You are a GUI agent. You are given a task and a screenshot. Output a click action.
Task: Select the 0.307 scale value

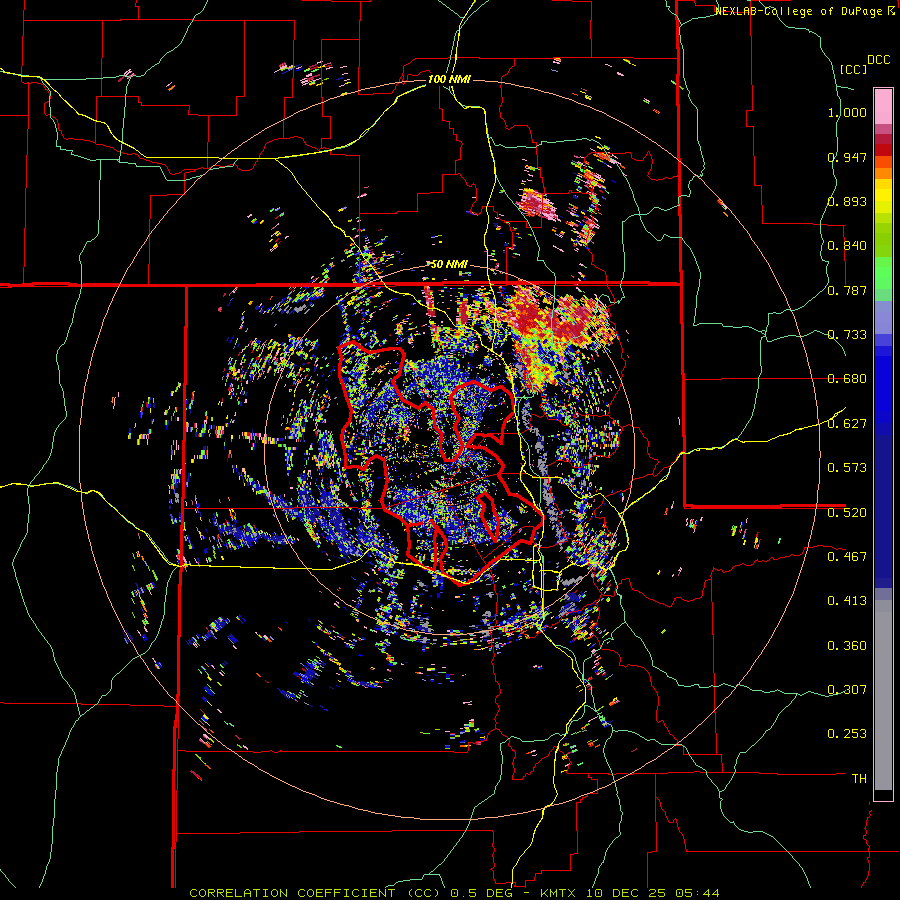(x=847, y=689)
